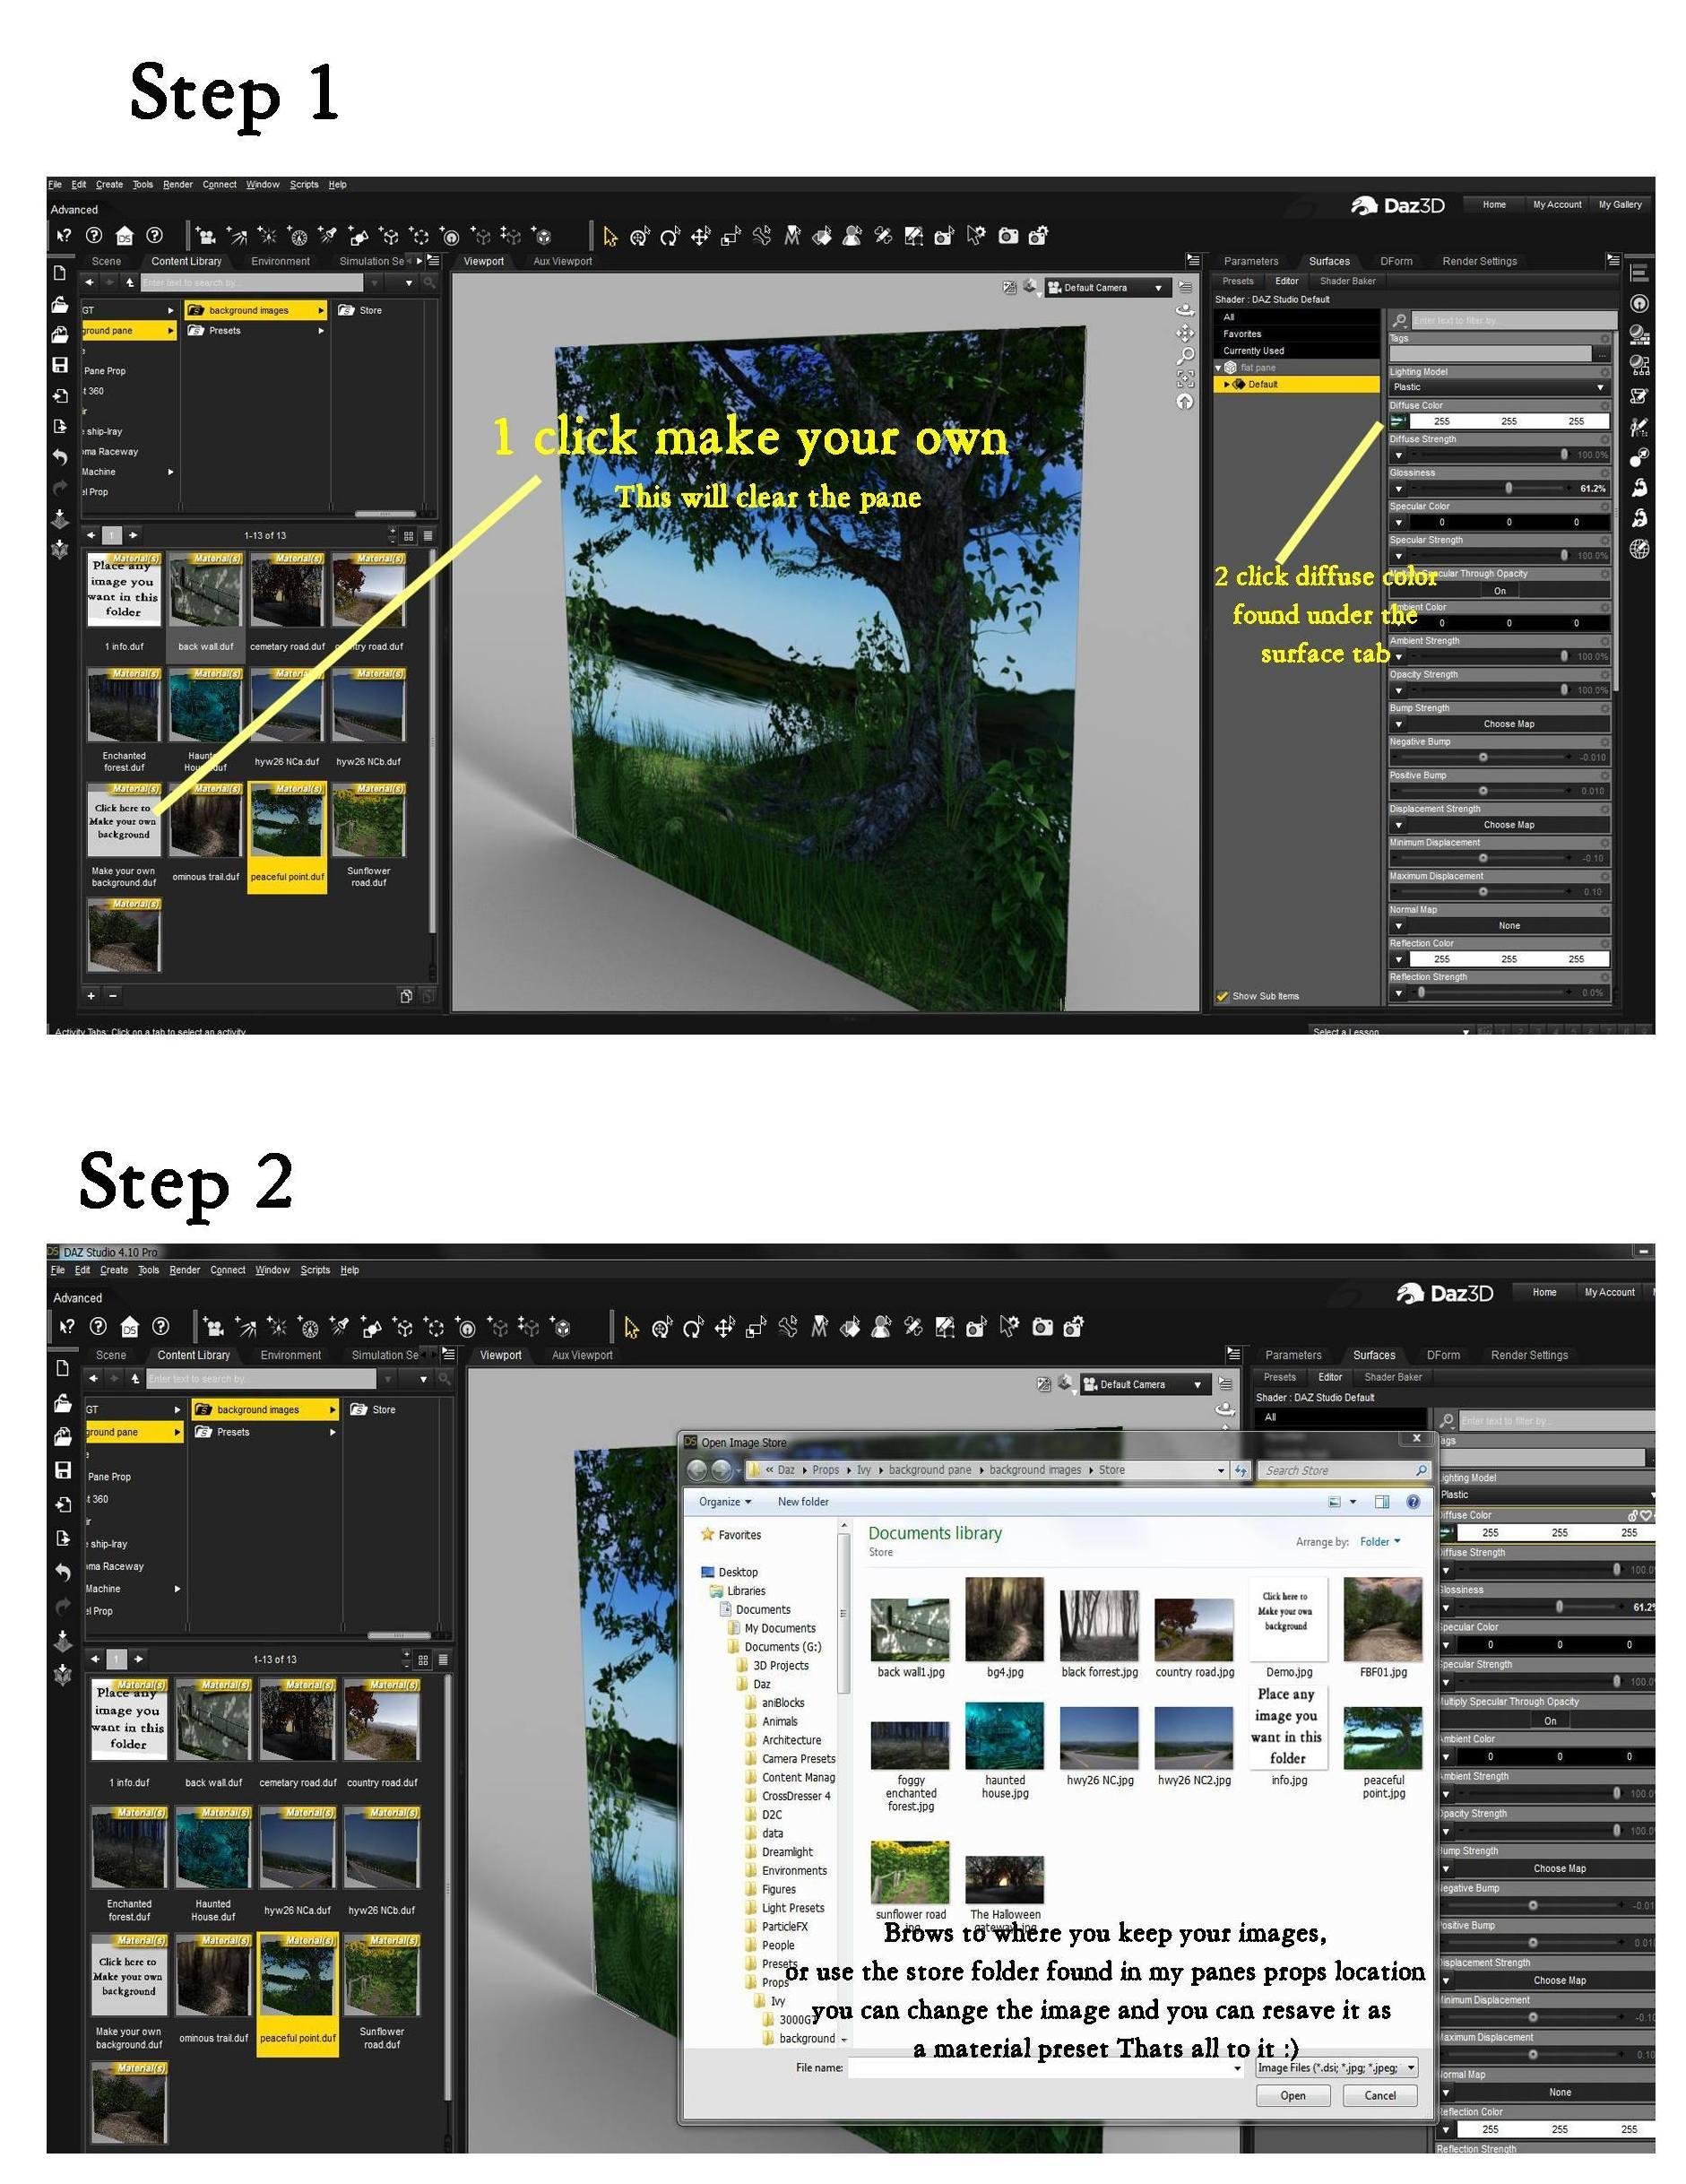
Task: Open Default Camera dropdown in Step 2 viewport
Action: pyautogui.click(x=1146, y=1385)
